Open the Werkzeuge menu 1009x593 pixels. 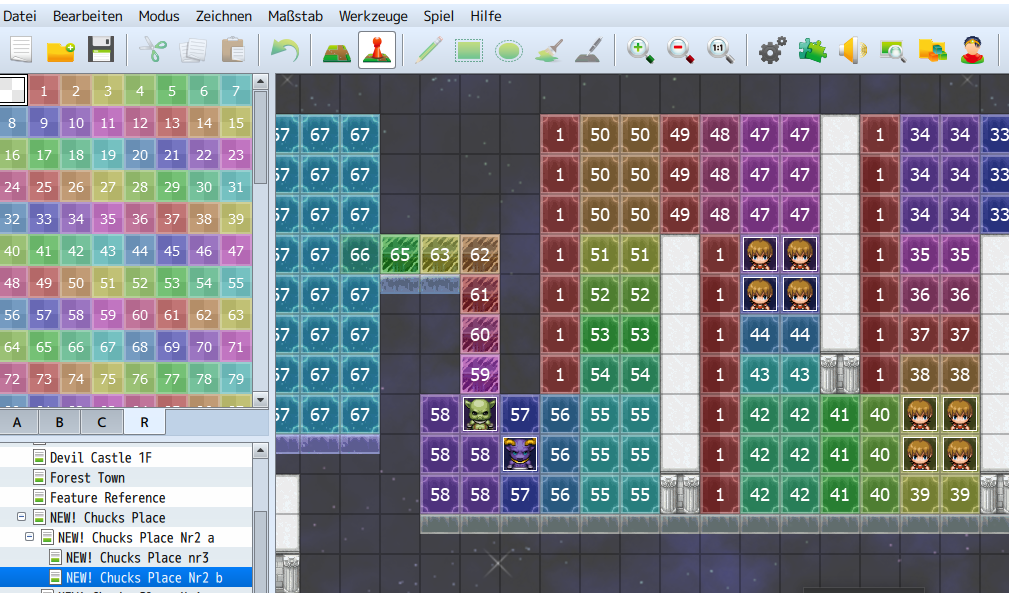click(373, 16)
